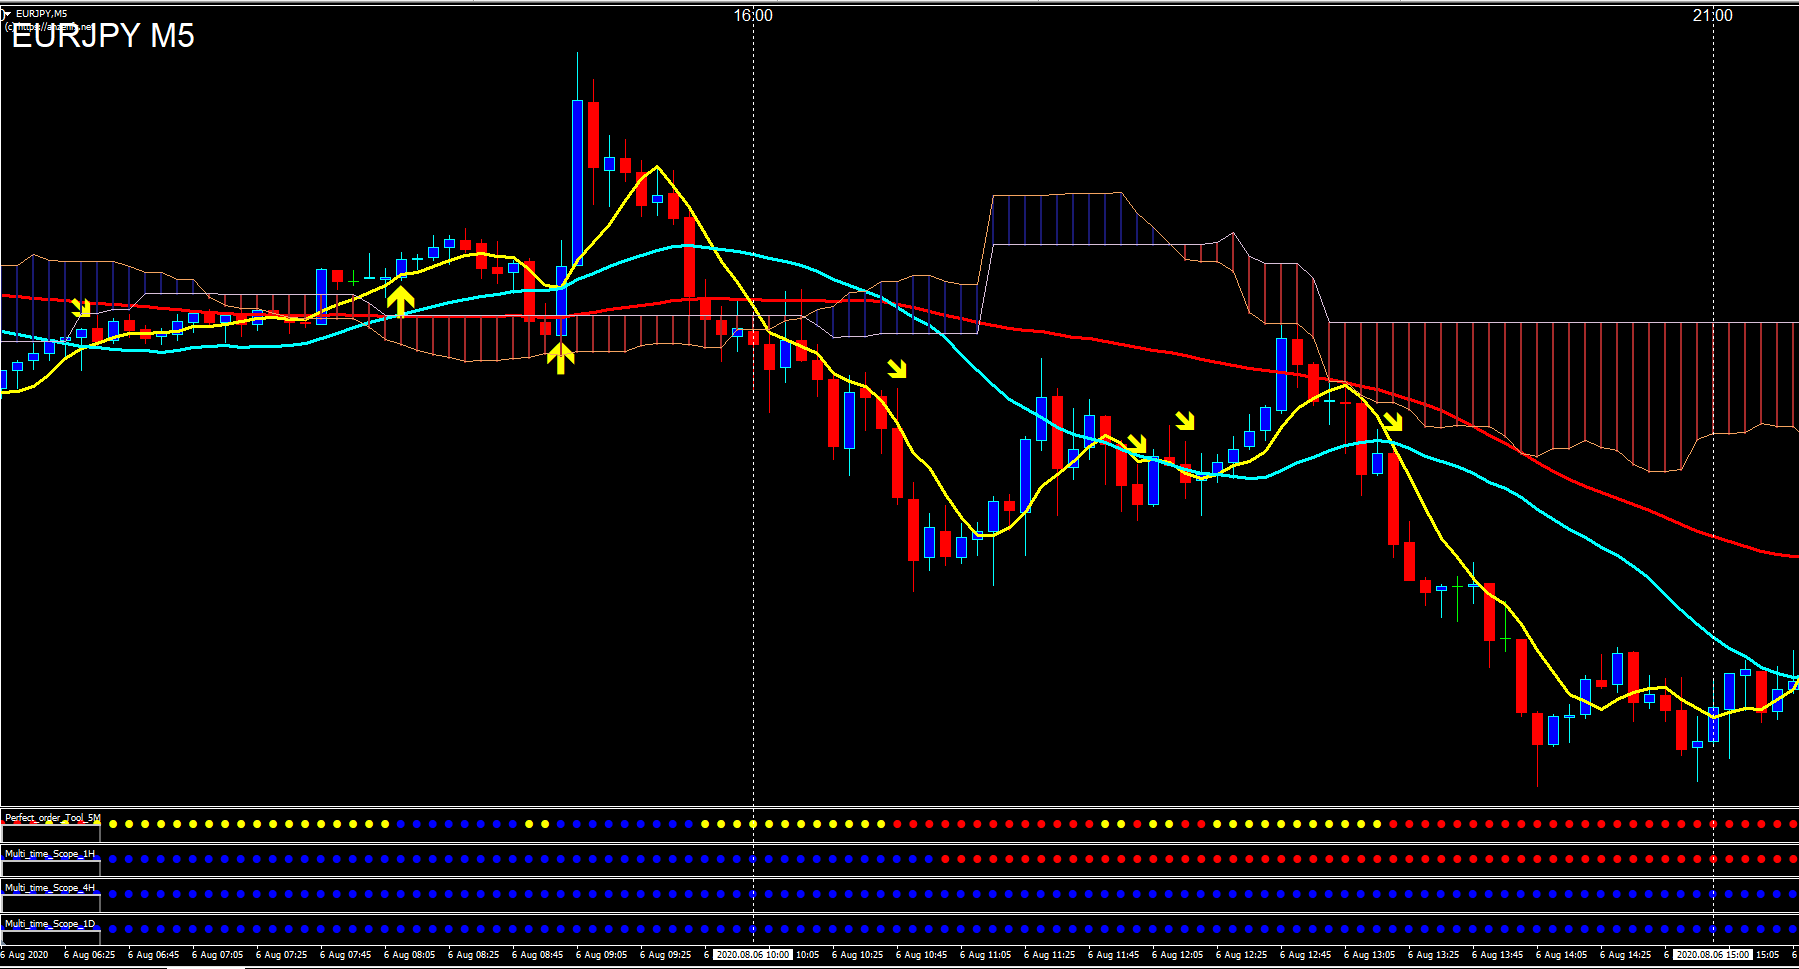Select the large EURJPY M5 text label
Image resolution: width=1799 pixels, height=969 pixels.
pos(103,36)
